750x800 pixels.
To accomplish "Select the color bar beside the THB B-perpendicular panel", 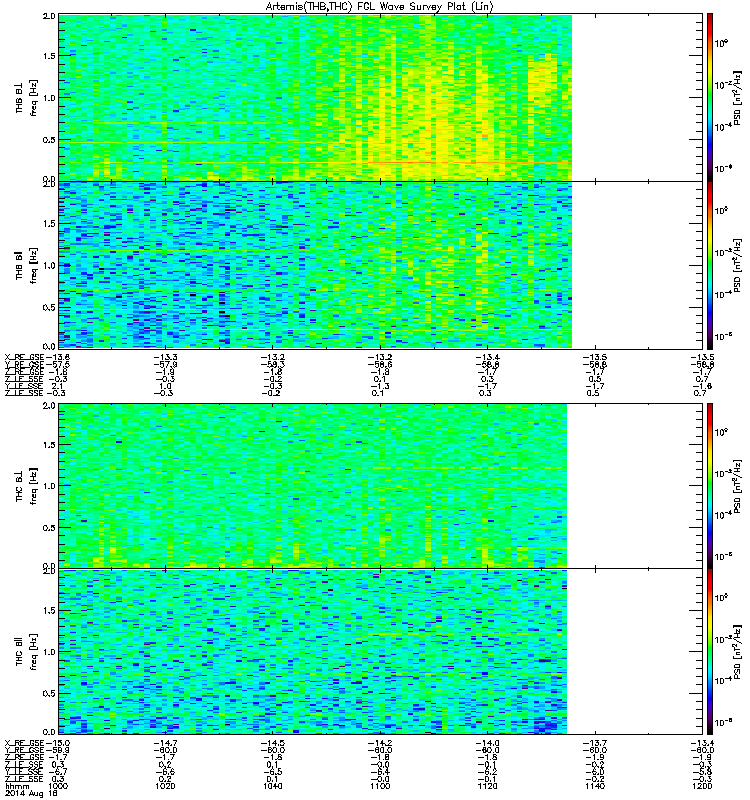I will coord(709,97).
